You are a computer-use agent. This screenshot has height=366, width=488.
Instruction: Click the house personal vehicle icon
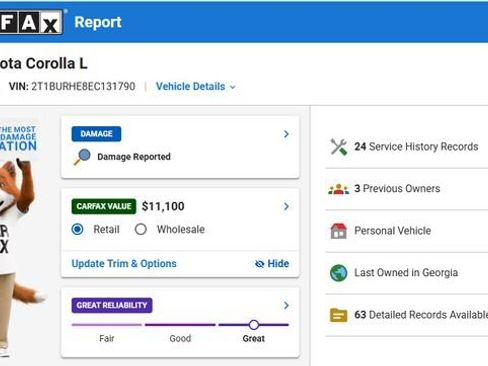tap(339, 231)
